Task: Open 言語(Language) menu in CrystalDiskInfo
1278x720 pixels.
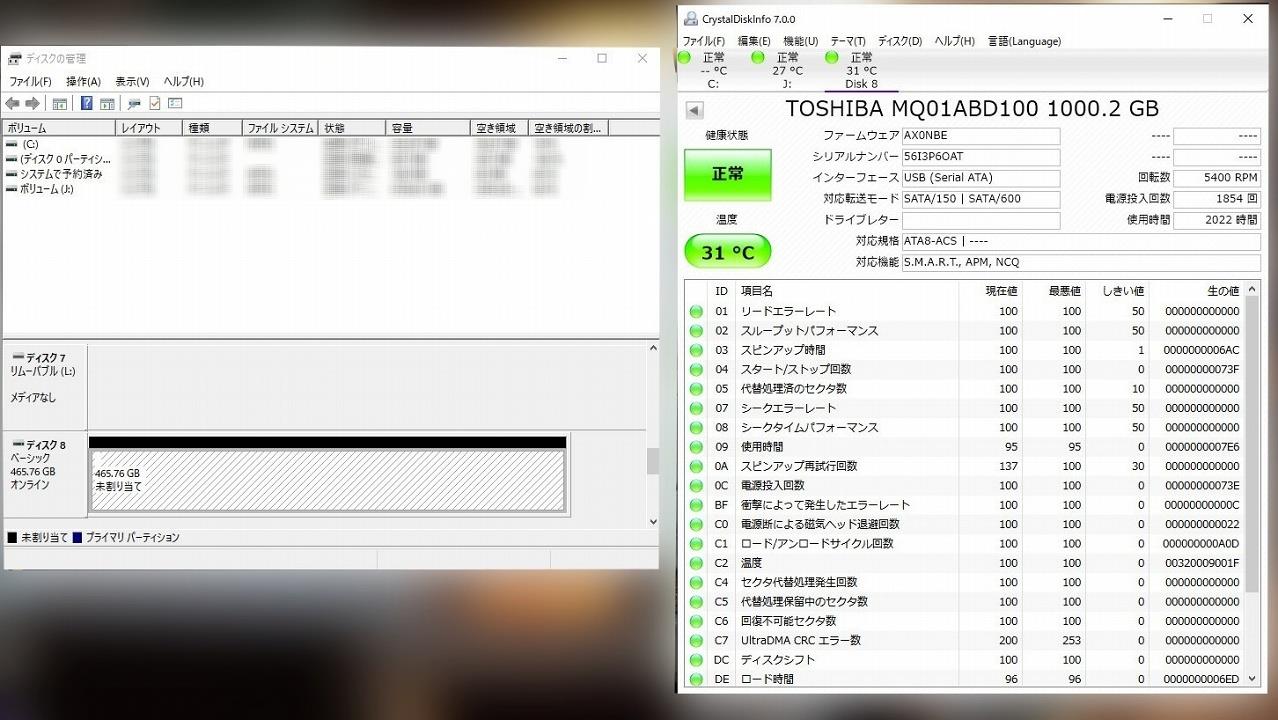Action: [1024, 41]
